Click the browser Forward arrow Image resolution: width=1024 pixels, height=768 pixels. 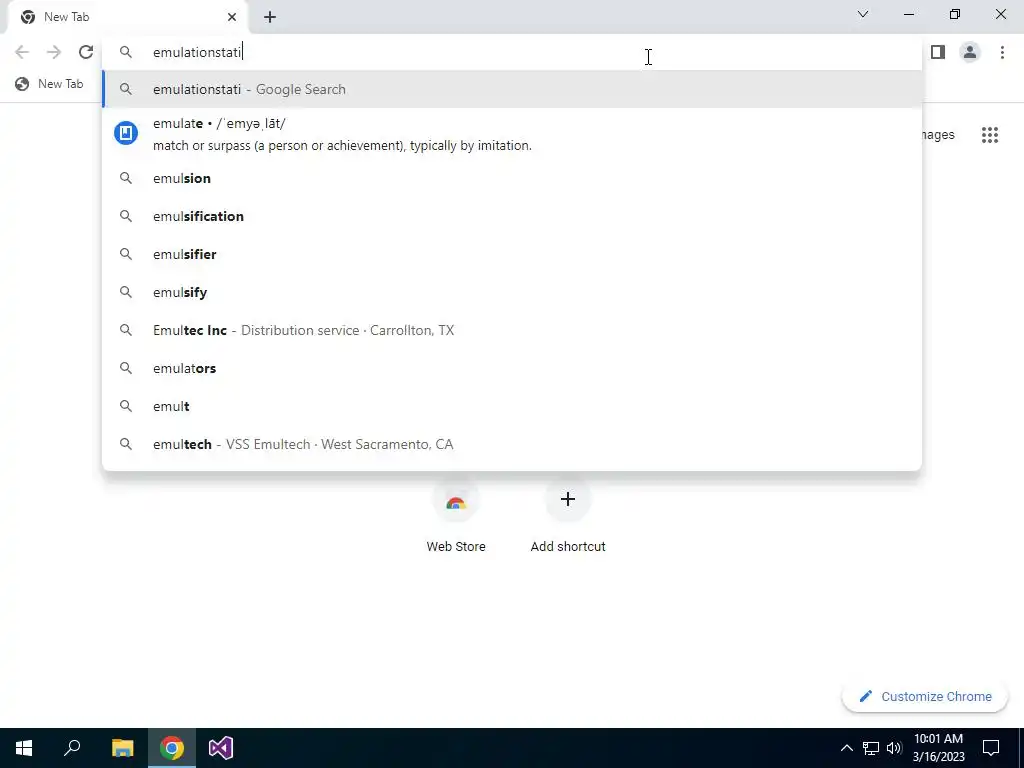point(54,52)
